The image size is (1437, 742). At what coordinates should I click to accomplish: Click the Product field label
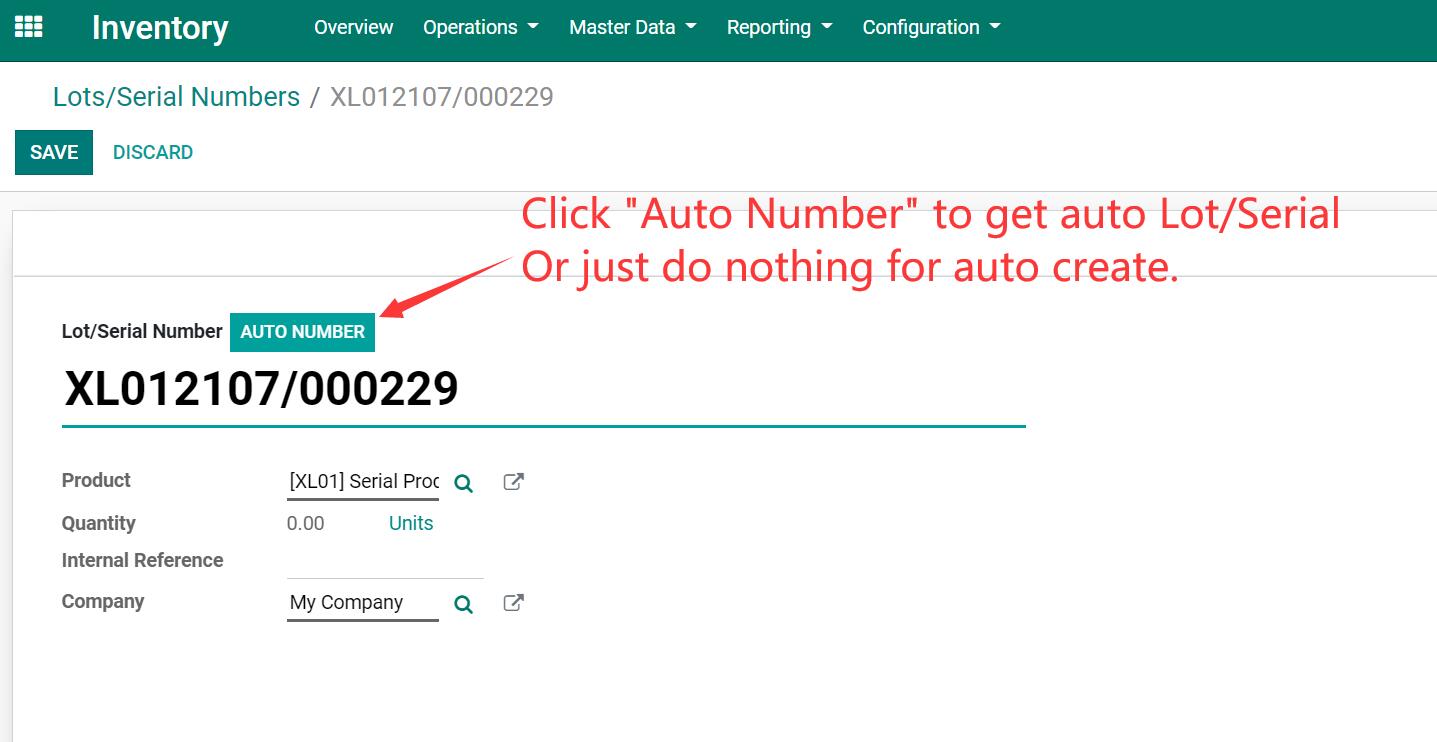(x=96, y=480)
